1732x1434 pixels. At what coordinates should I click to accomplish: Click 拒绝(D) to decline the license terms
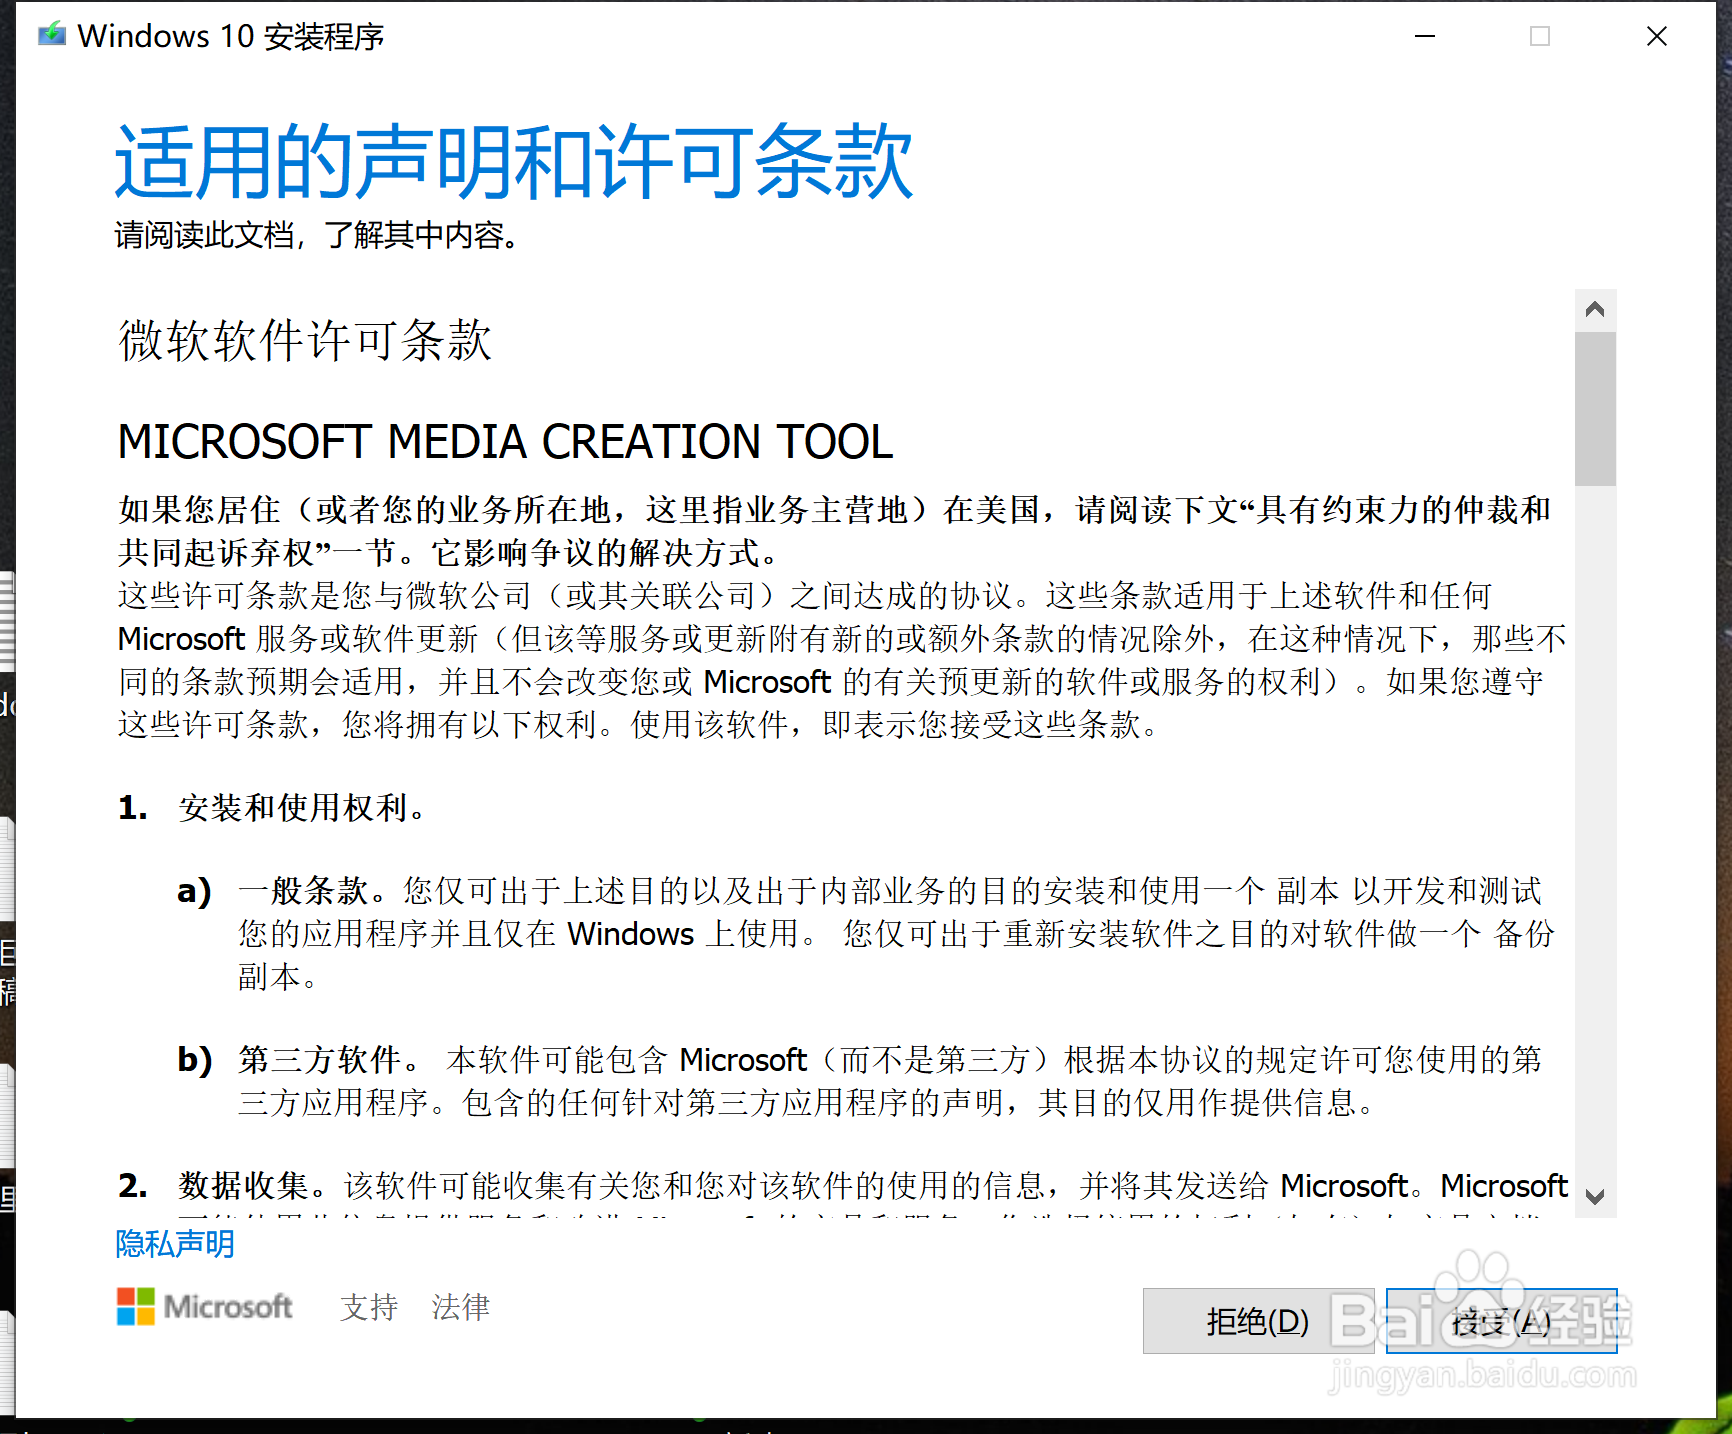coord(1258,1321)
